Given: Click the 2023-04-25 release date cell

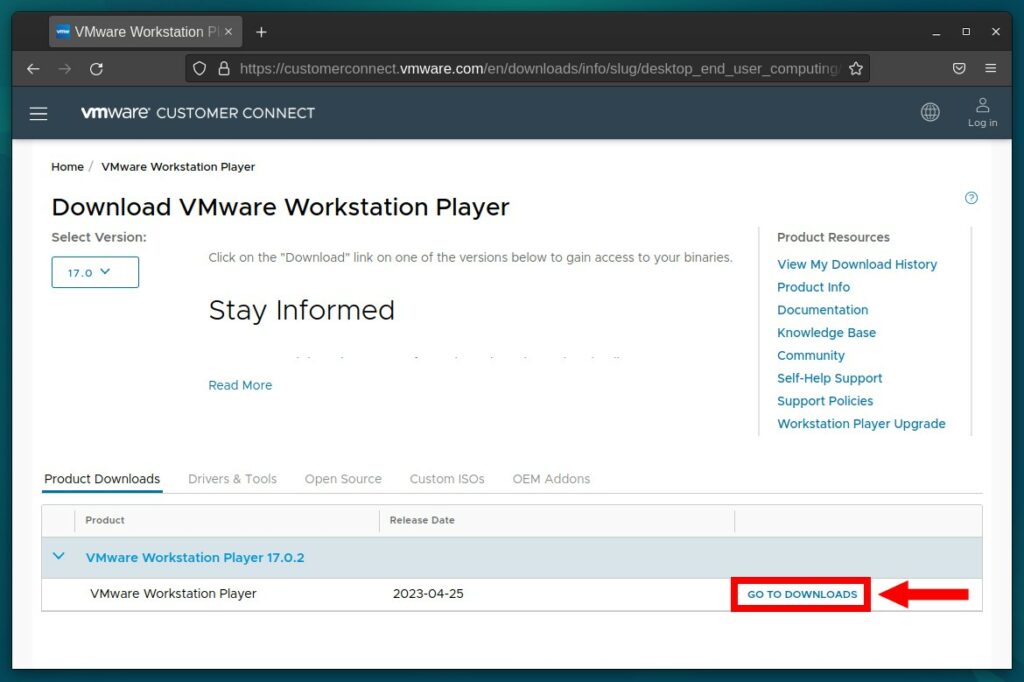Looking at the screenshot, I should tap(428, 594).
